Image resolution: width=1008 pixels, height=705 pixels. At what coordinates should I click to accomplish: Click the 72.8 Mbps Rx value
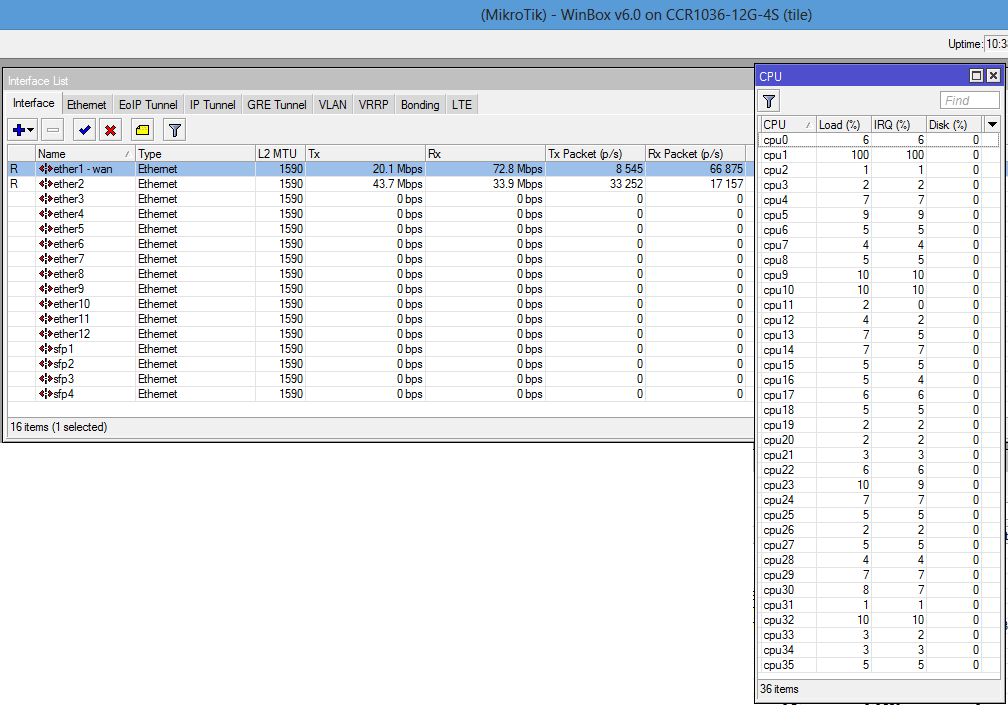coord(518,169)
